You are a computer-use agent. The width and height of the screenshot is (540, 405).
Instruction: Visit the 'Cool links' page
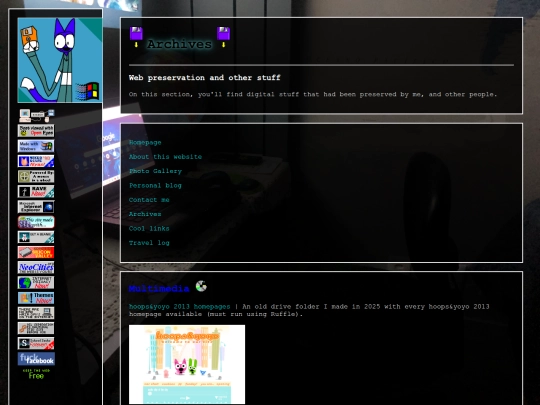click(x=149, y=229)
